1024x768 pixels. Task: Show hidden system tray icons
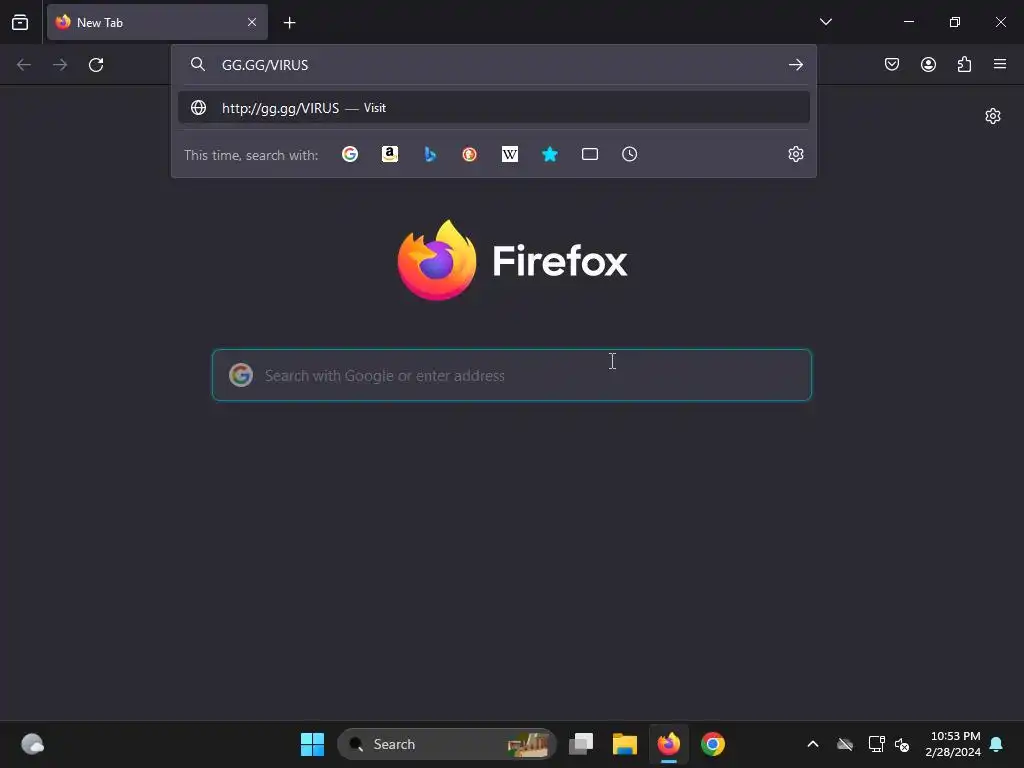point(813,744)
